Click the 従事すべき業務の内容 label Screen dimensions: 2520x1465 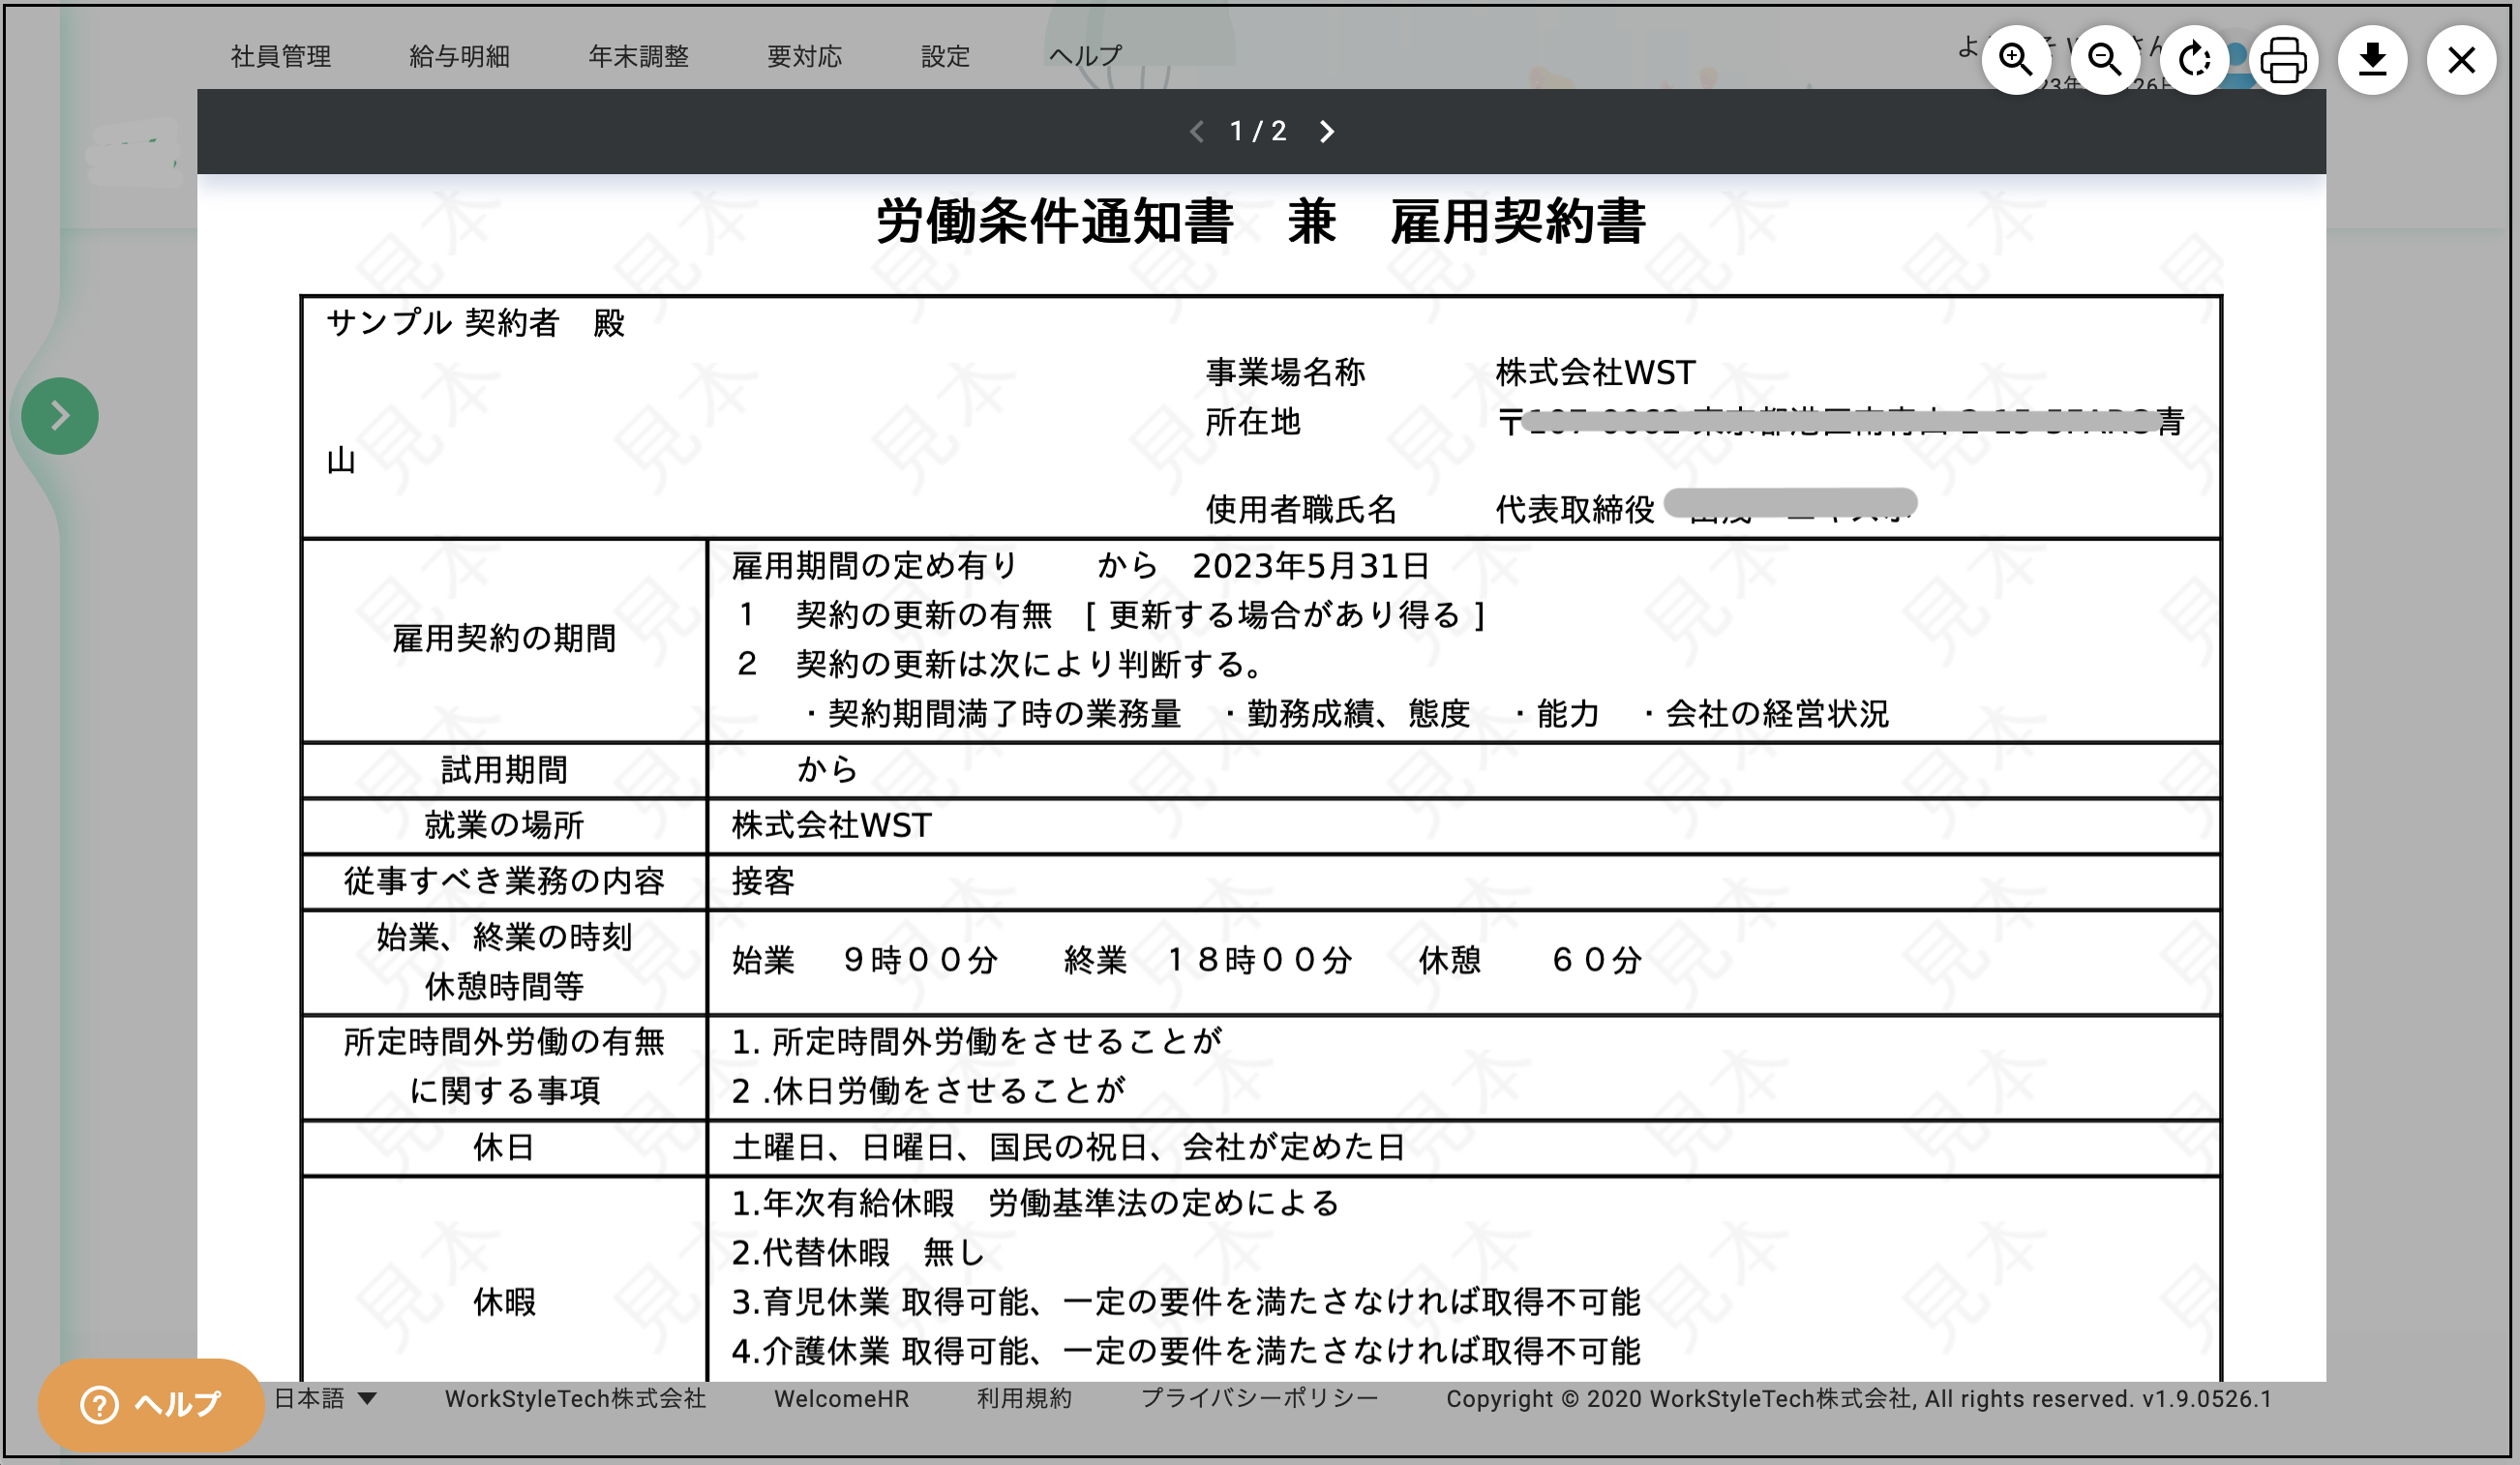coord(504,881)
